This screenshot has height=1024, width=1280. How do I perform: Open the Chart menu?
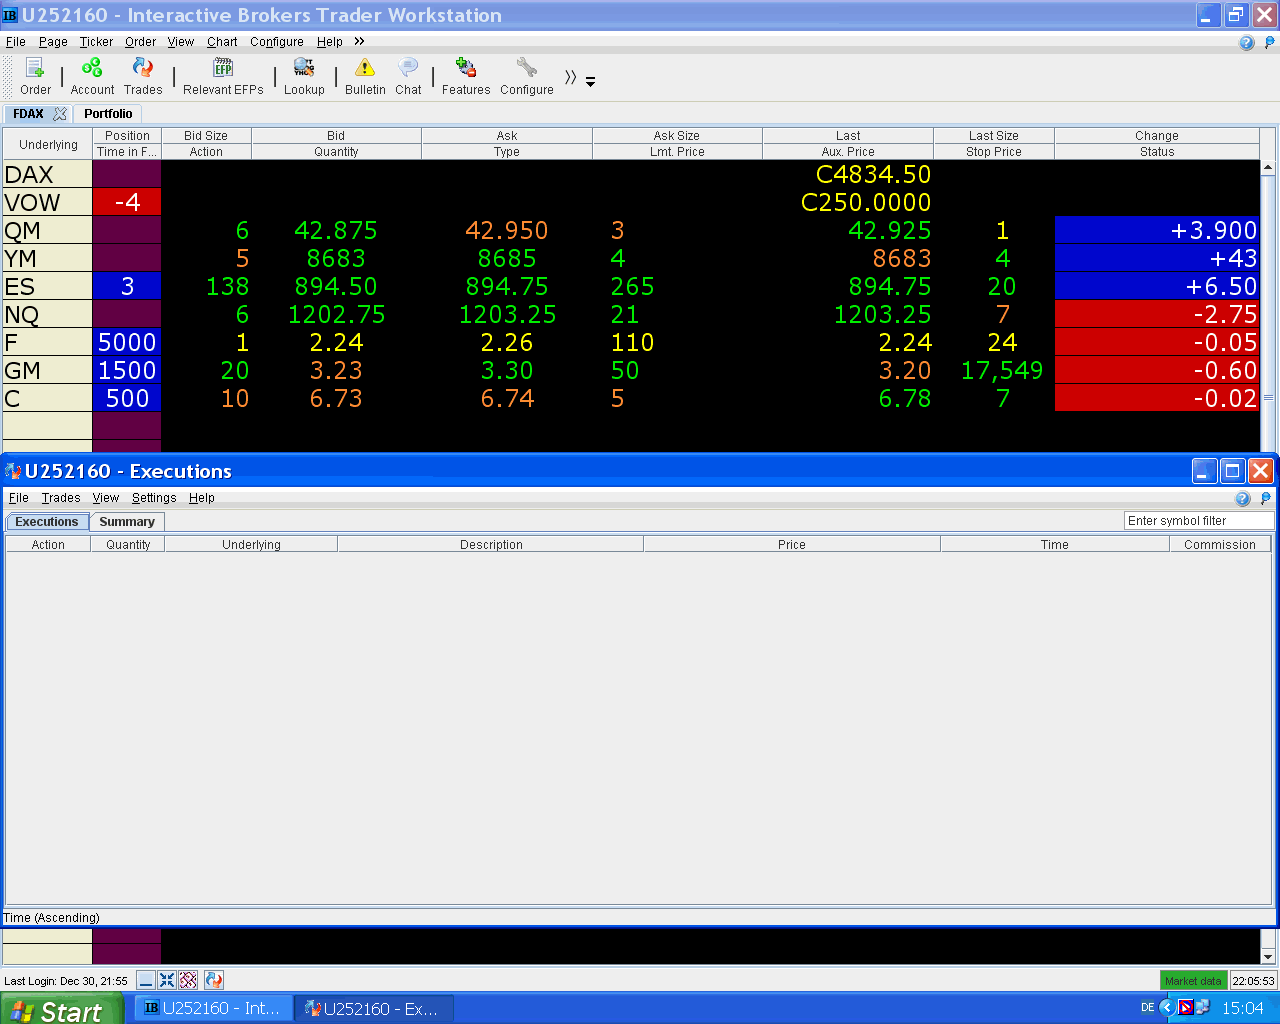[222, 42]
